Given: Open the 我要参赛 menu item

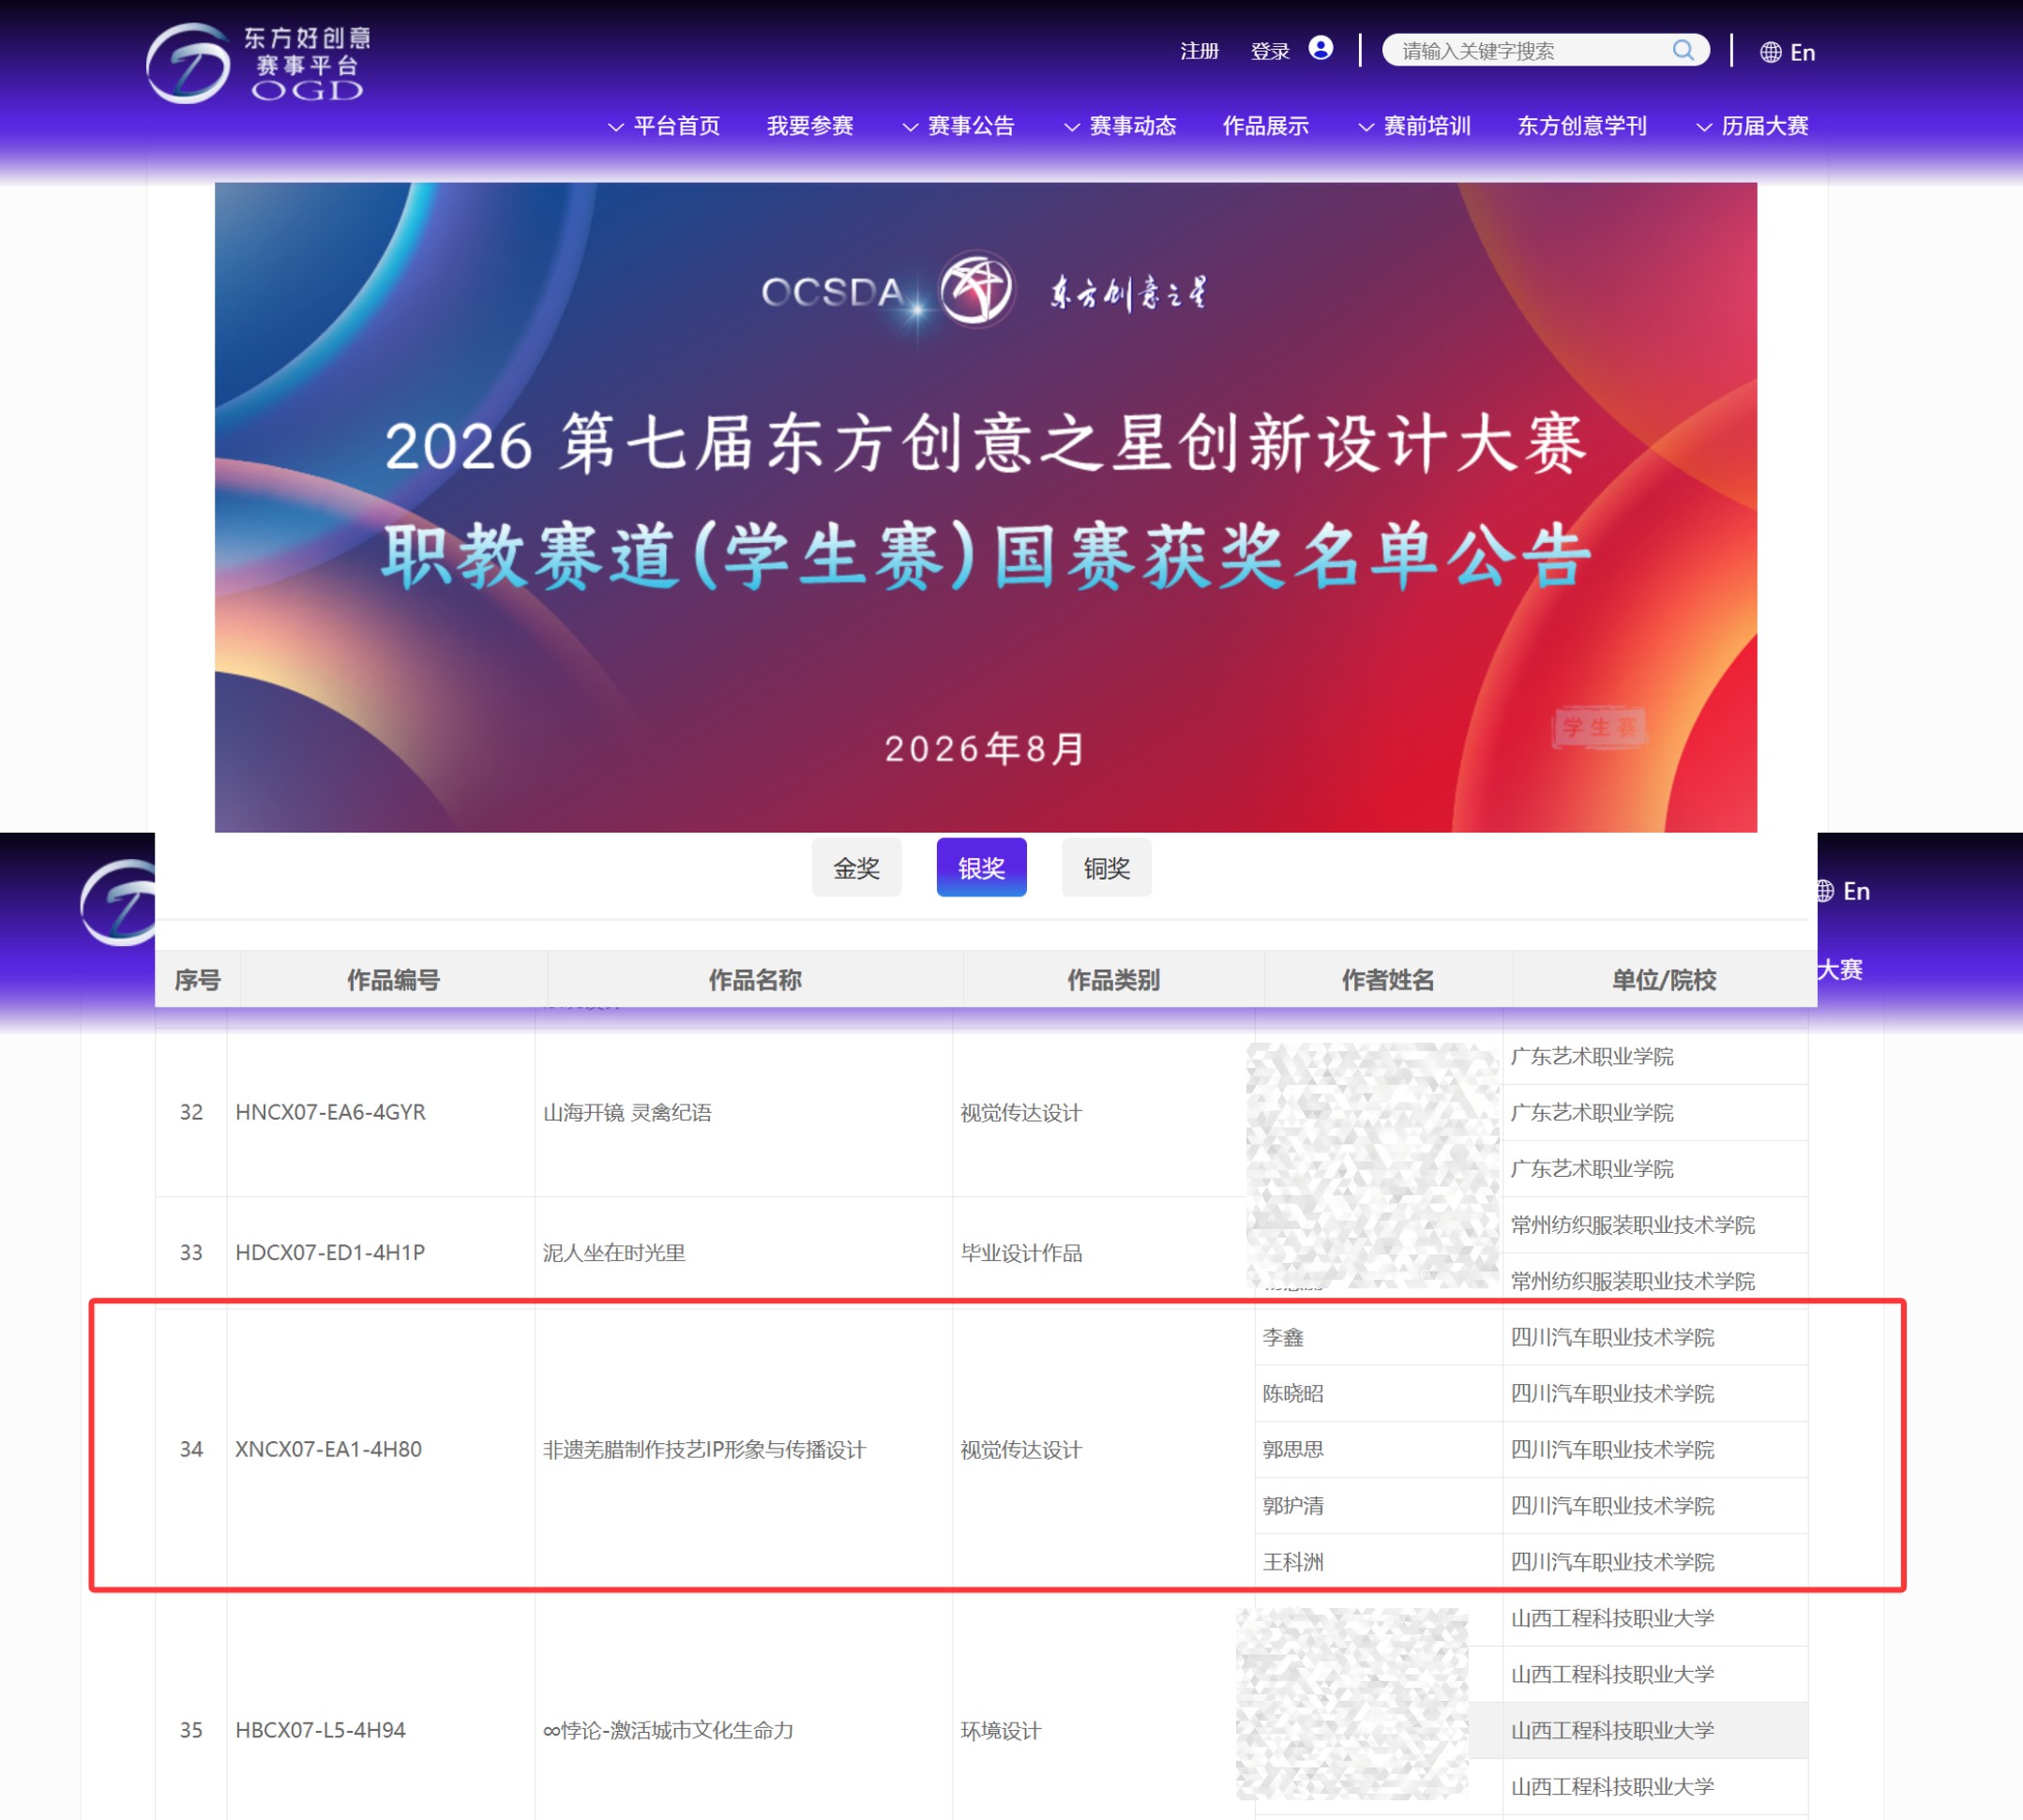Looking at the screenshot, I should (x=810, y=126).
